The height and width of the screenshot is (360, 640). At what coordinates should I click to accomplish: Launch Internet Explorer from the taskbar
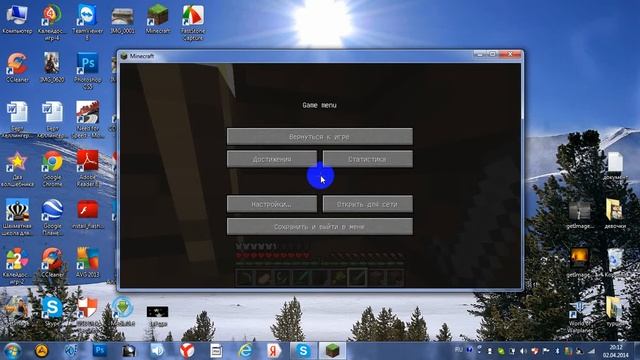(x=245, y=351)
